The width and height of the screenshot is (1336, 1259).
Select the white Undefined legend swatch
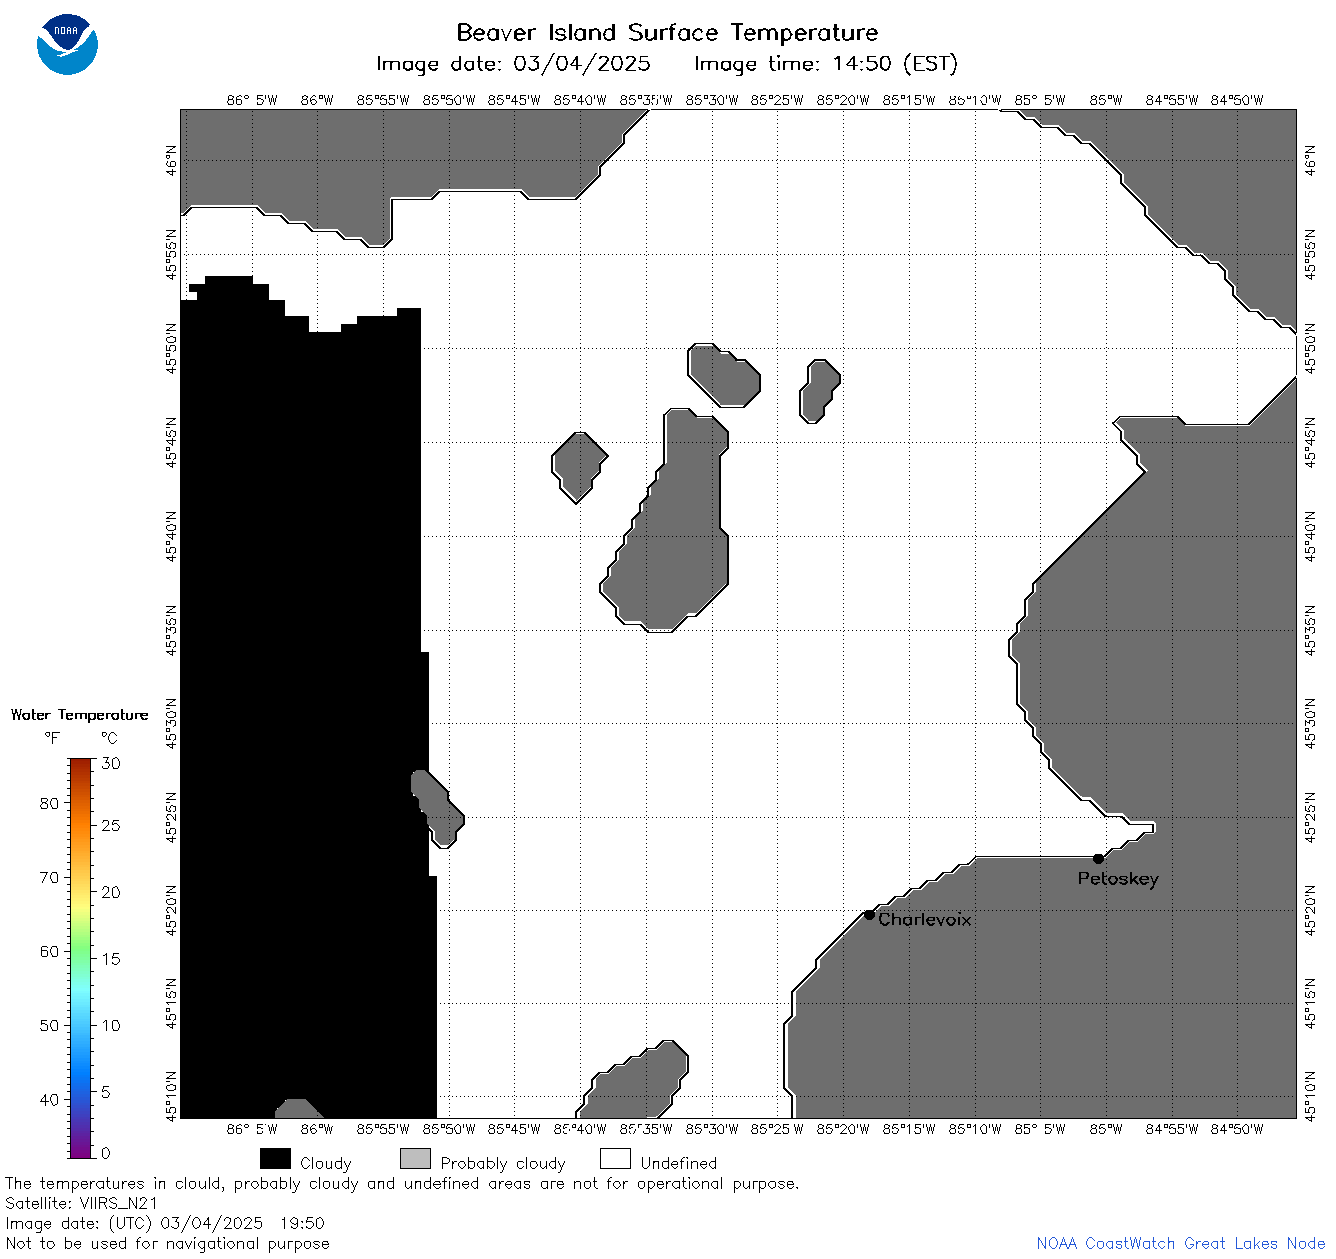[615, 1159]
